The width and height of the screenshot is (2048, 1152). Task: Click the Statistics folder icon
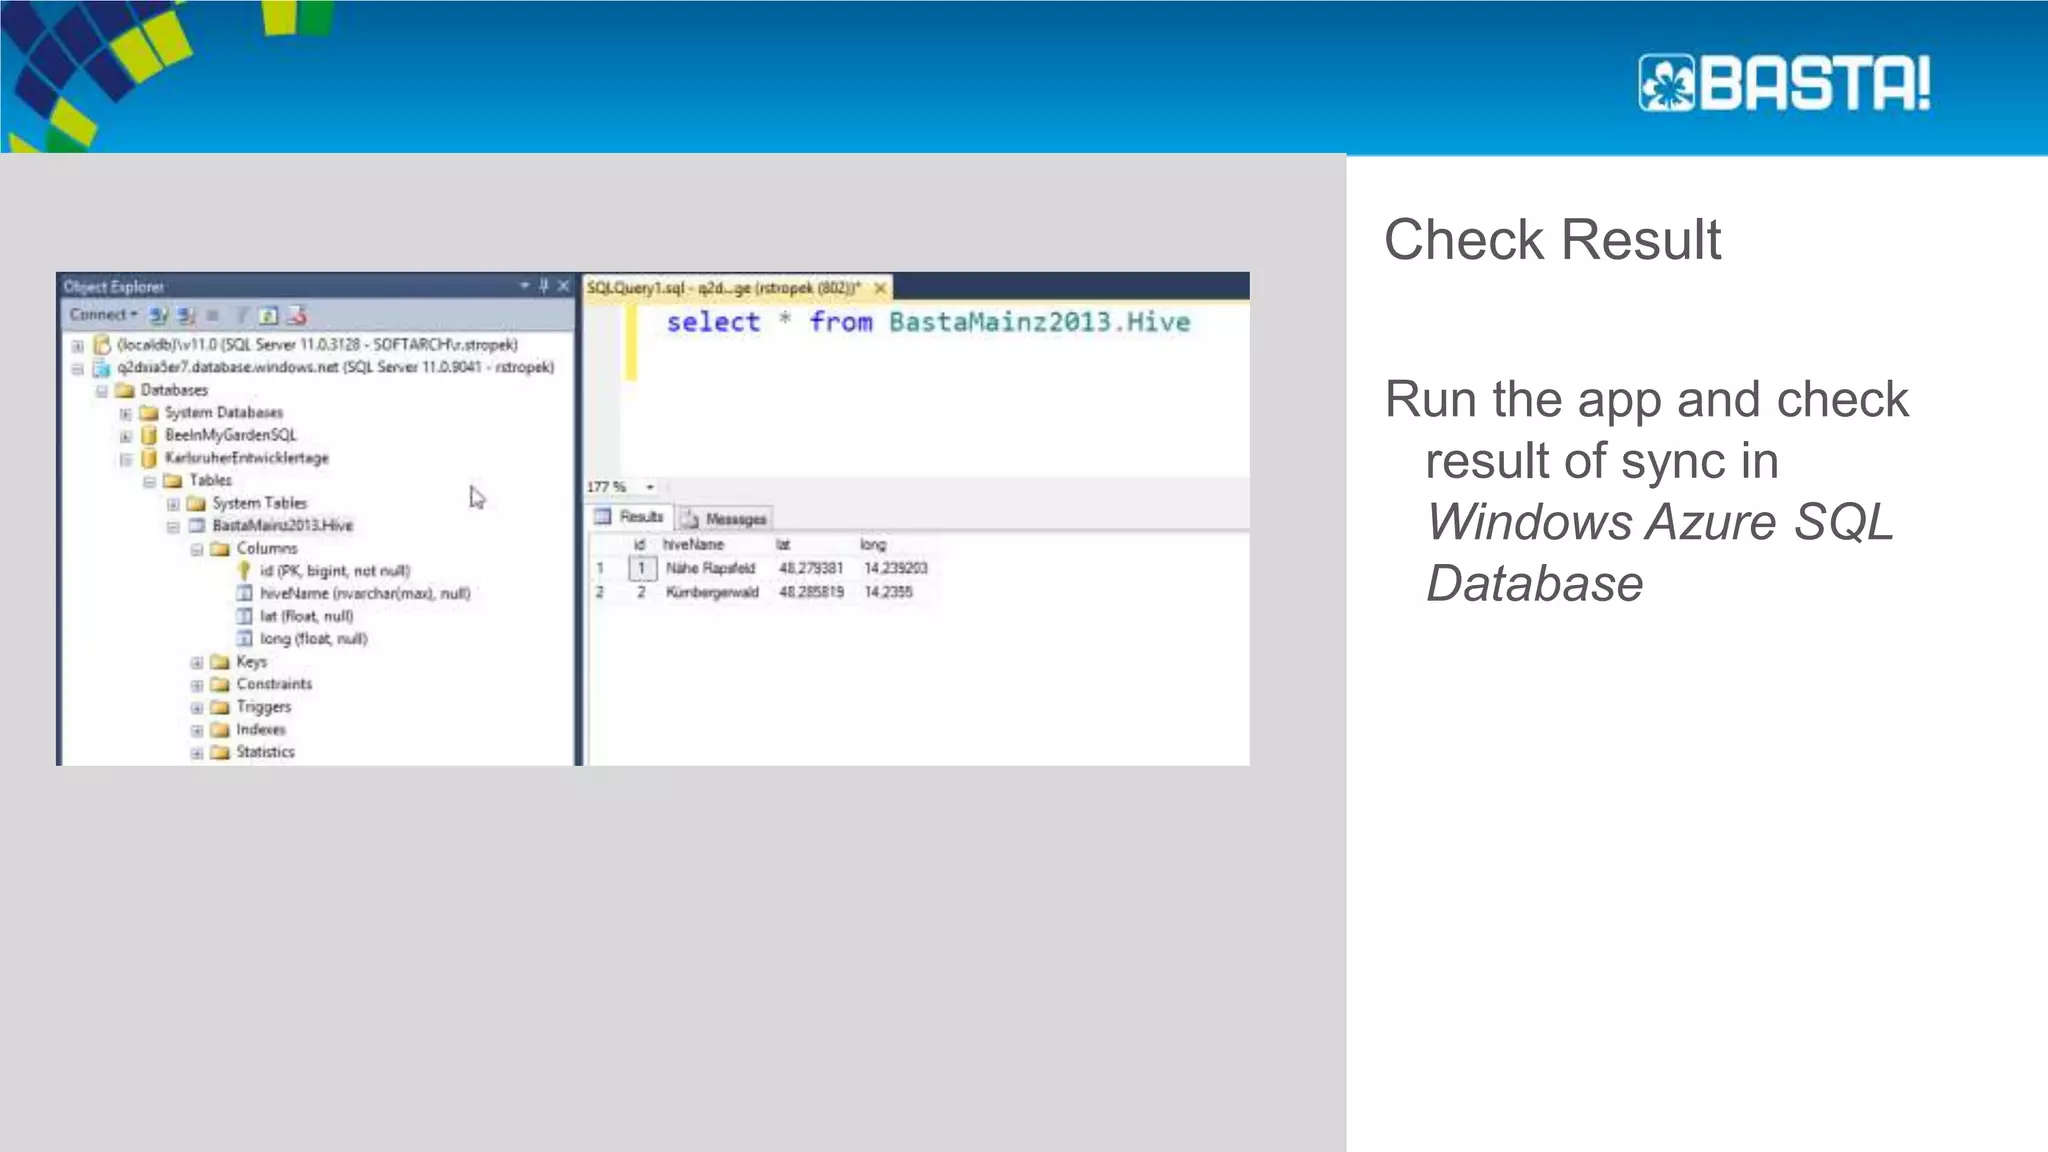pos(220,752)
